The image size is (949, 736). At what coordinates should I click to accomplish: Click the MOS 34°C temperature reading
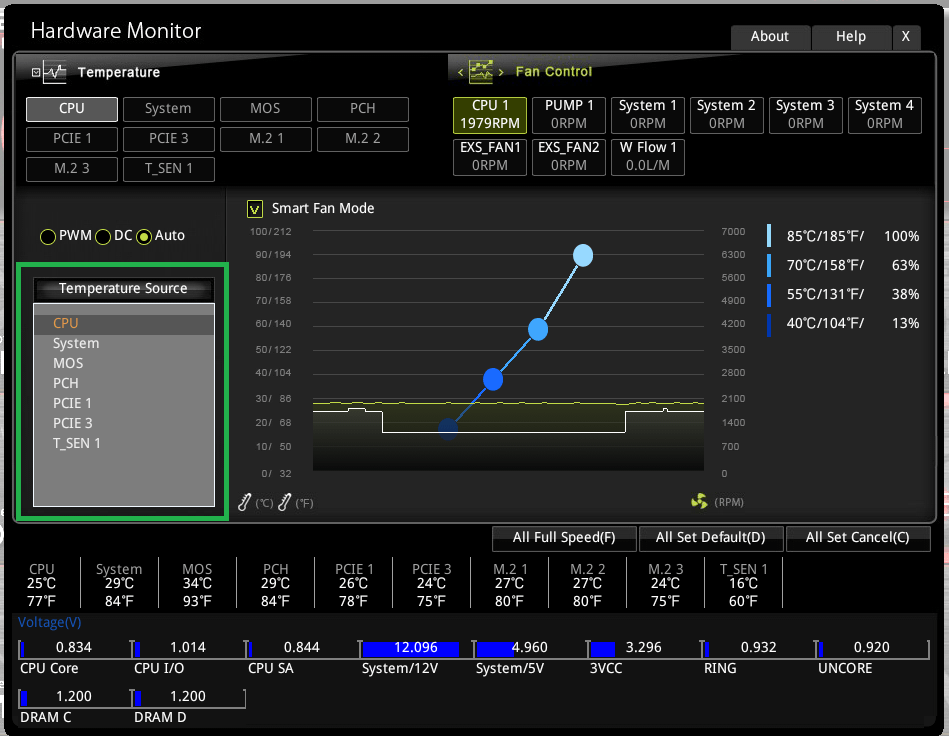197,585
